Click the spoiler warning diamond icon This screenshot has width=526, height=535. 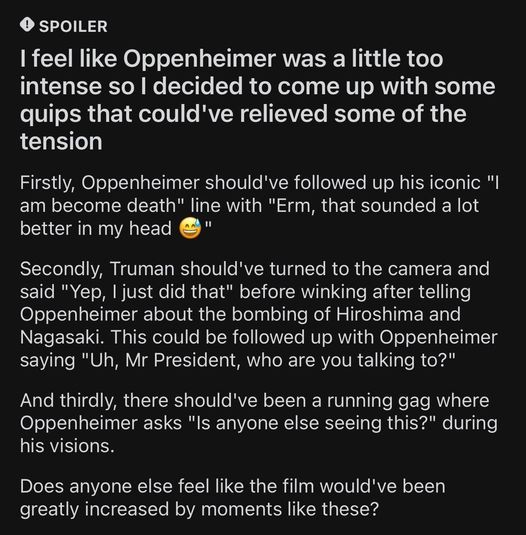[27, 25]
